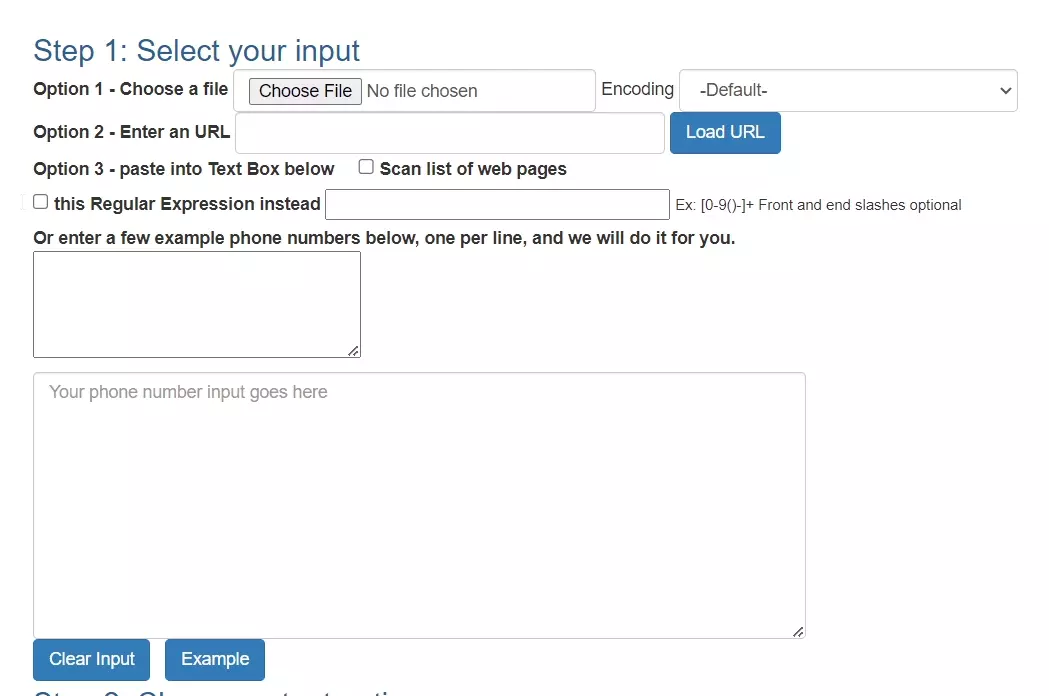This screenshot has width=1049, height=696.
Task: Click the Option 3 paste instruction text
Action: 184,168
